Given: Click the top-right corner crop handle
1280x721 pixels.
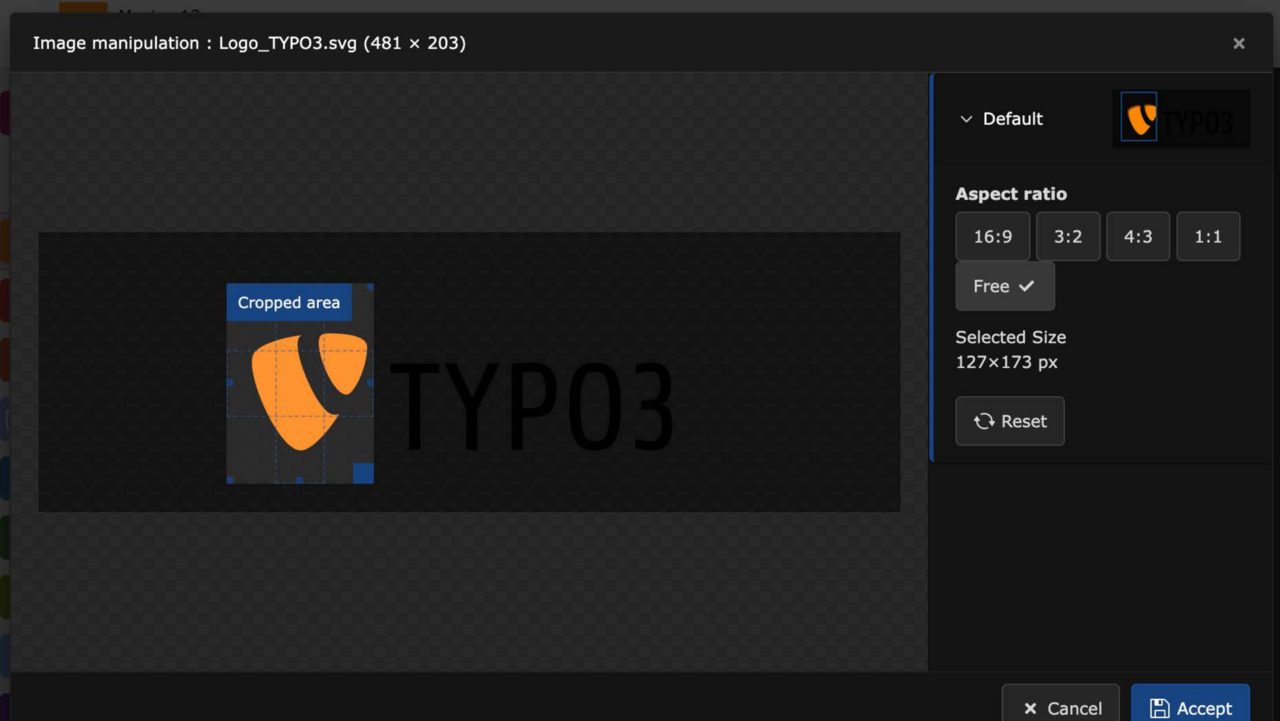Looking at the screenshot, I should tap(370, 287).
